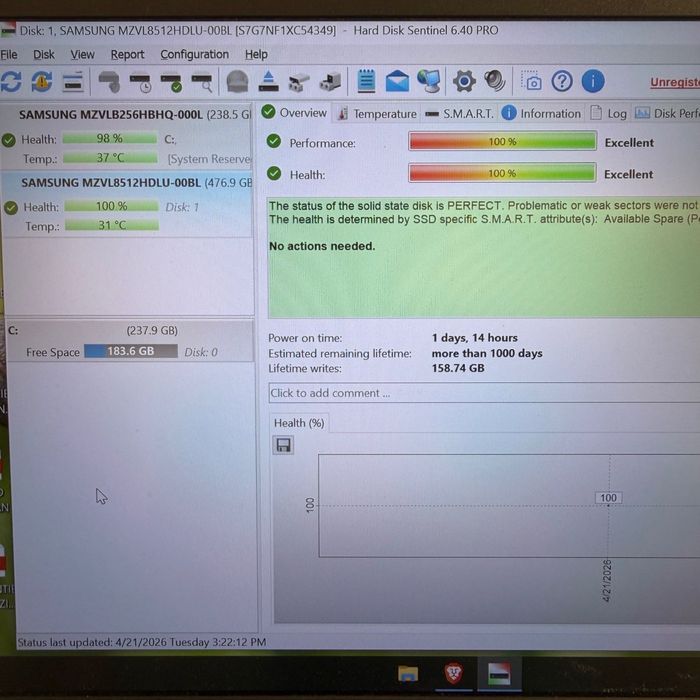700x700 pixels.
Task: Open the gear configuration icon
Action: [x=464, y=81]
